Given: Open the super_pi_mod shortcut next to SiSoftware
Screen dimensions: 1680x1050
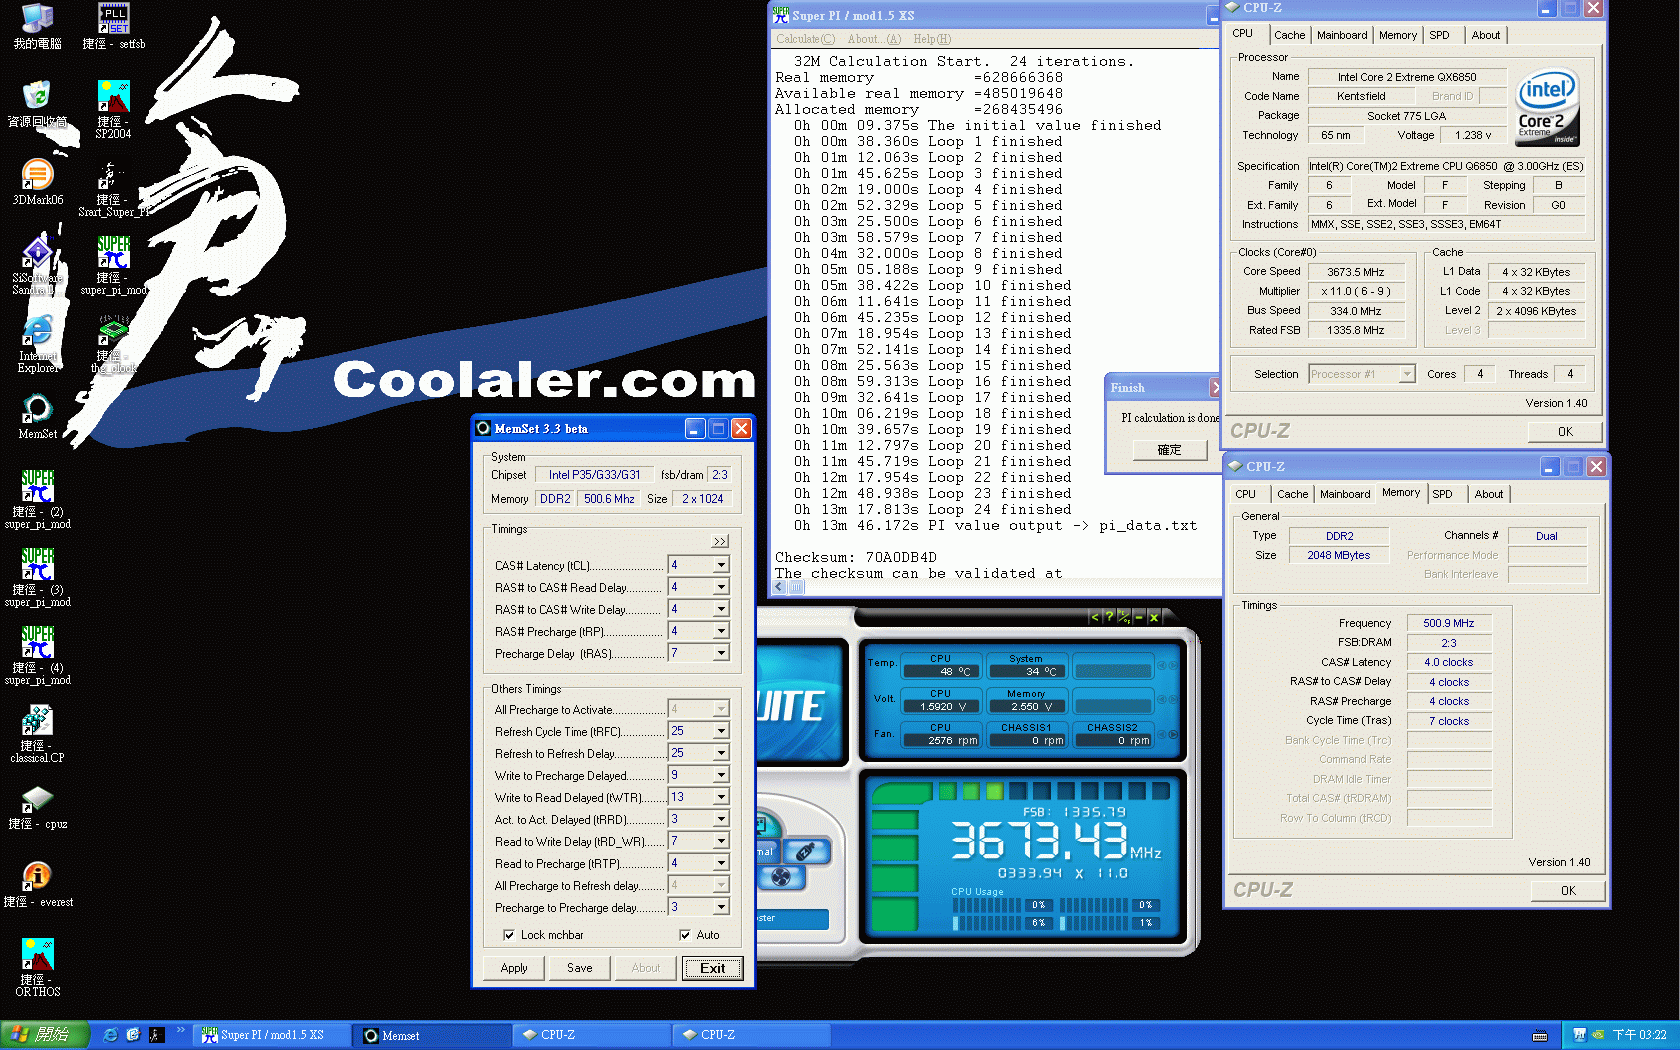Looking at the screenshot, I should click(x=113, y=265).
